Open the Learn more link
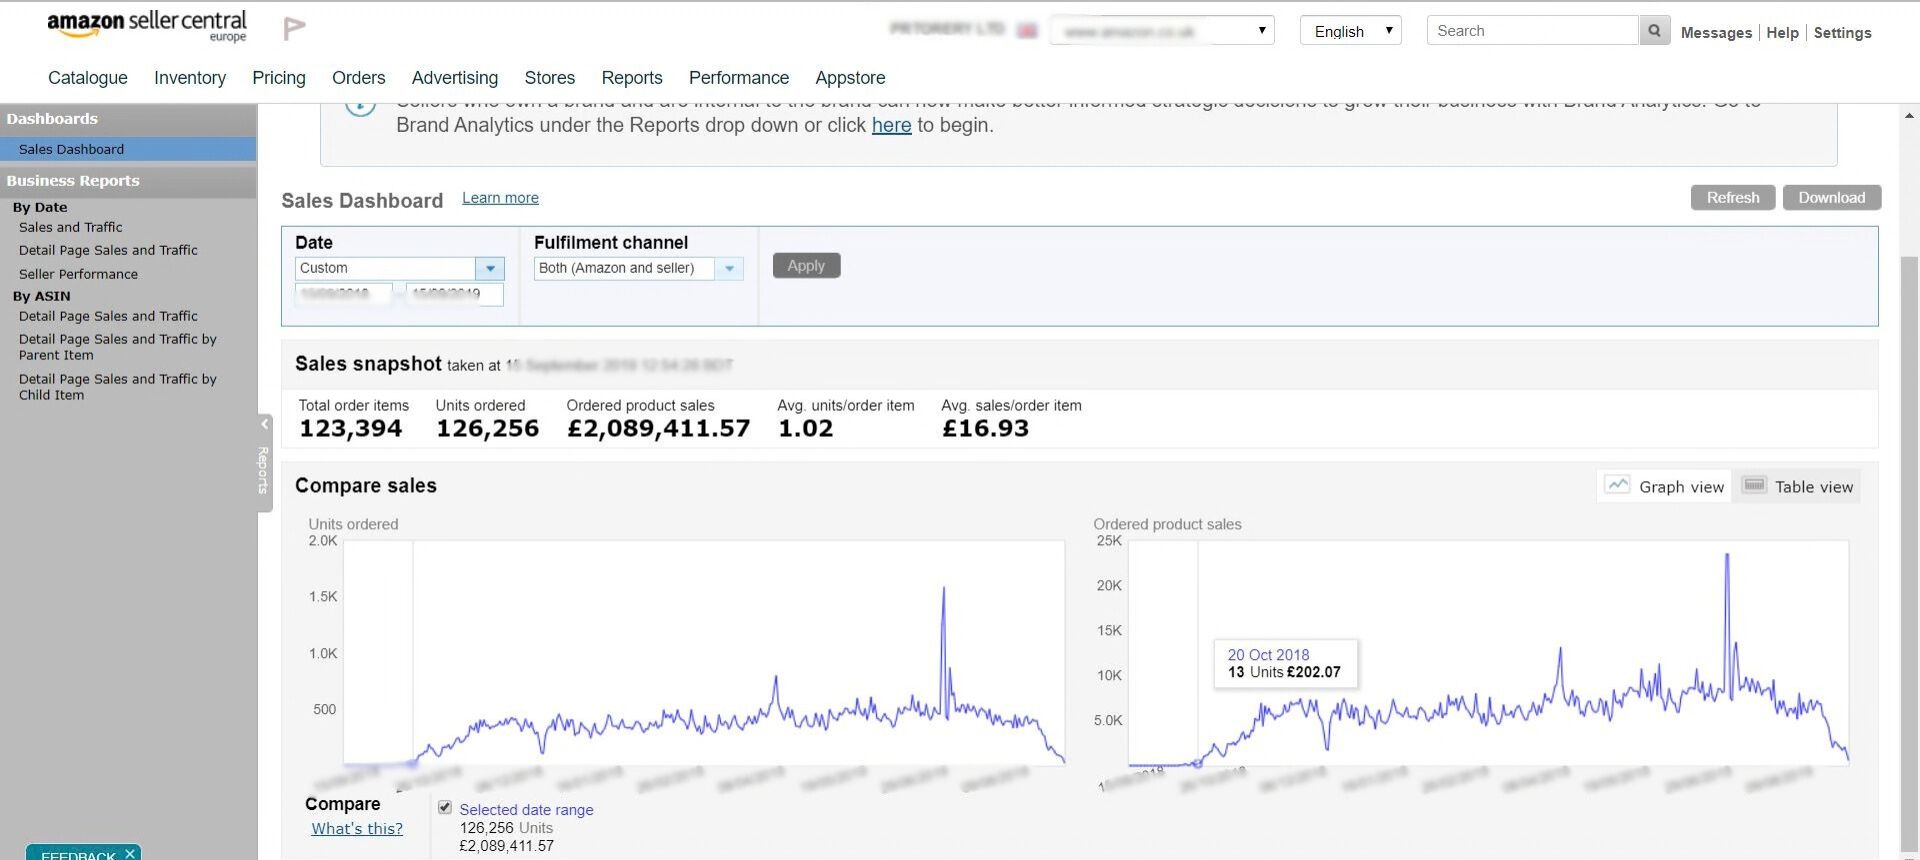The image size is (1920, 860). (x=500, y=198)
